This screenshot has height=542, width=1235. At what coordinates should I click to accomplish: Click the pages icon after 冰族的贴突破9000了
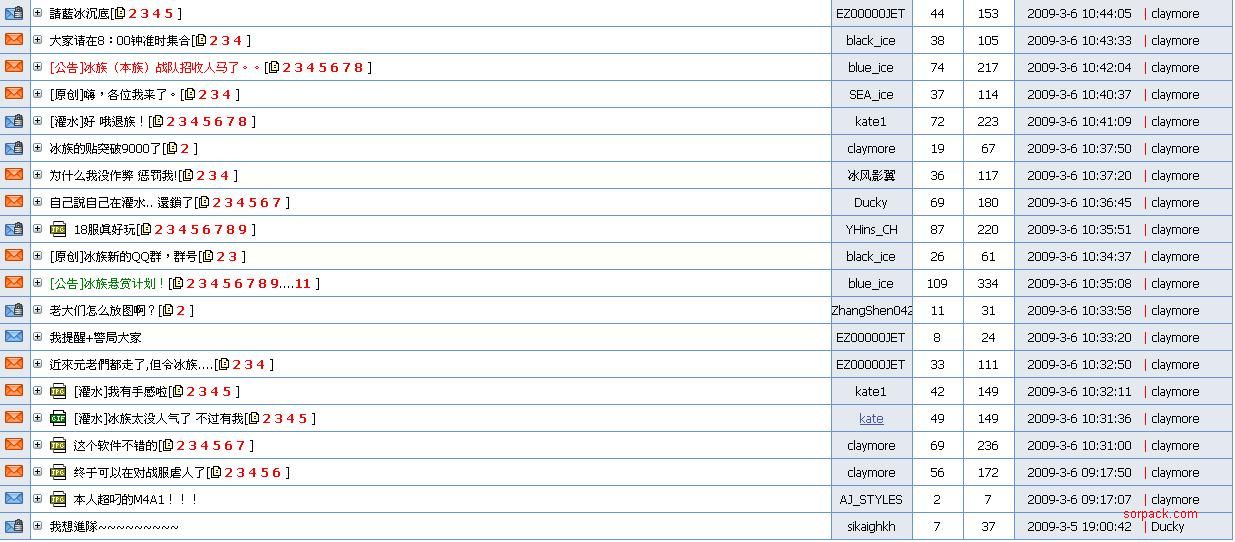pyautogui.click(x=171, y=149)
